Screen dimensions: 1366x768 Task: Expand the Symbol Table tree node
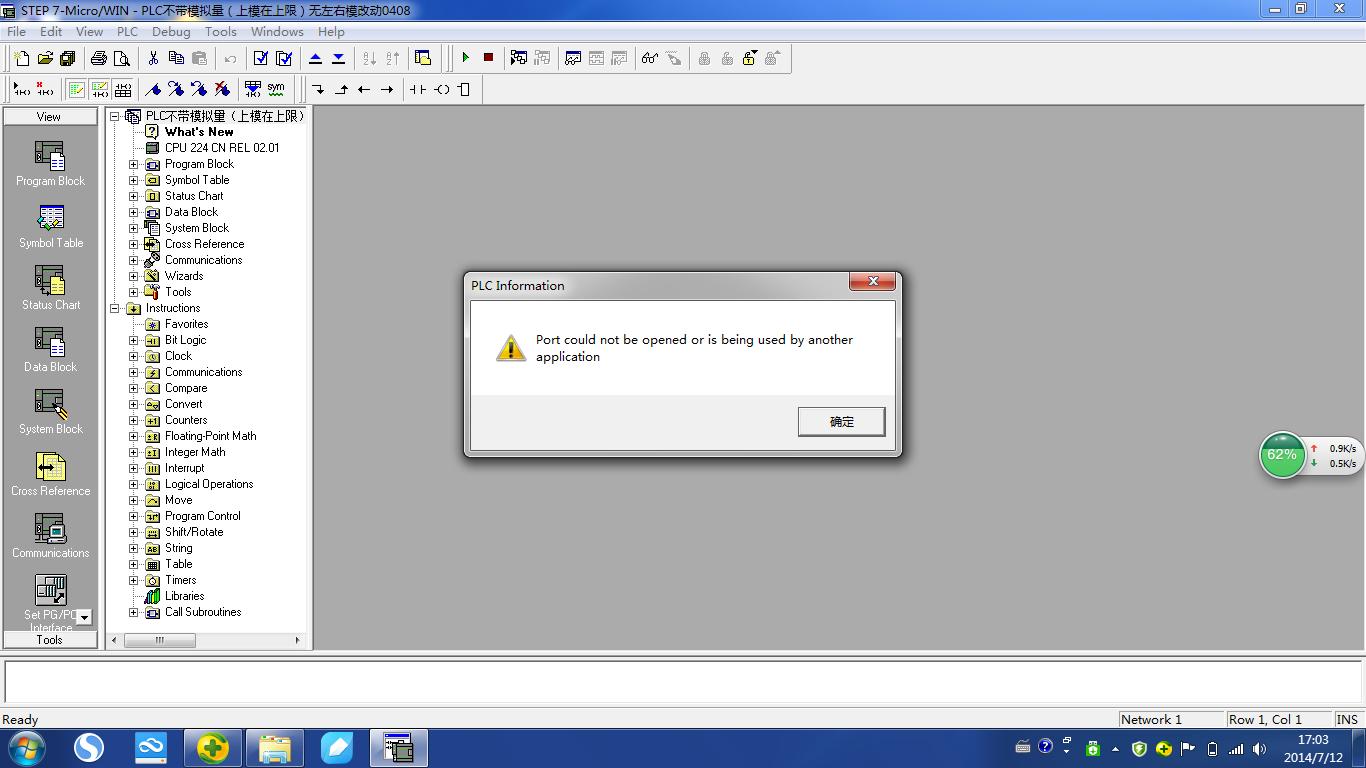pos(134,180)
